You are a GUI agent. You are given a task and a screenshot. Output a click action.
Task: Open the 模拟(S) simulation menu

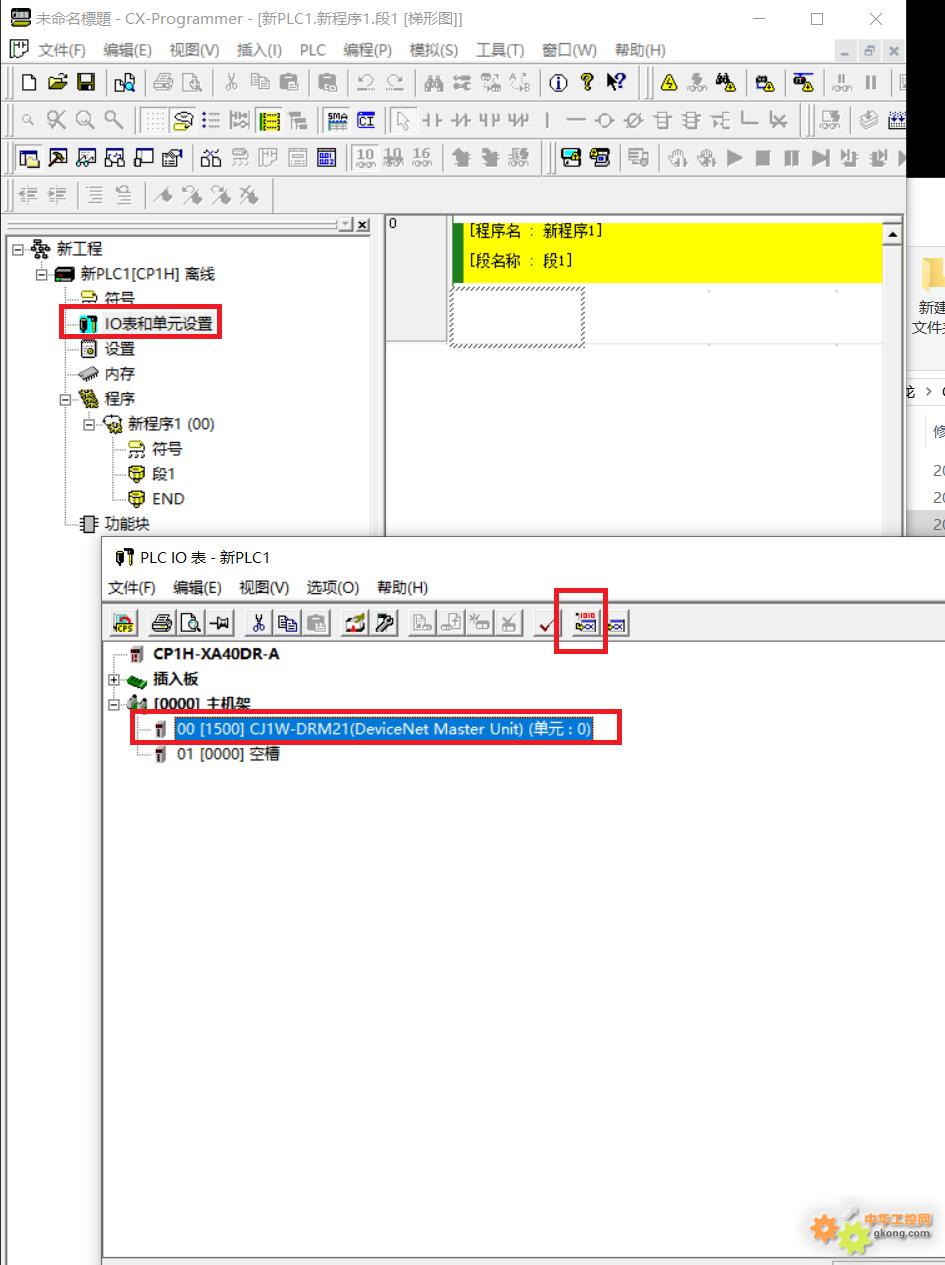(433, 50)
